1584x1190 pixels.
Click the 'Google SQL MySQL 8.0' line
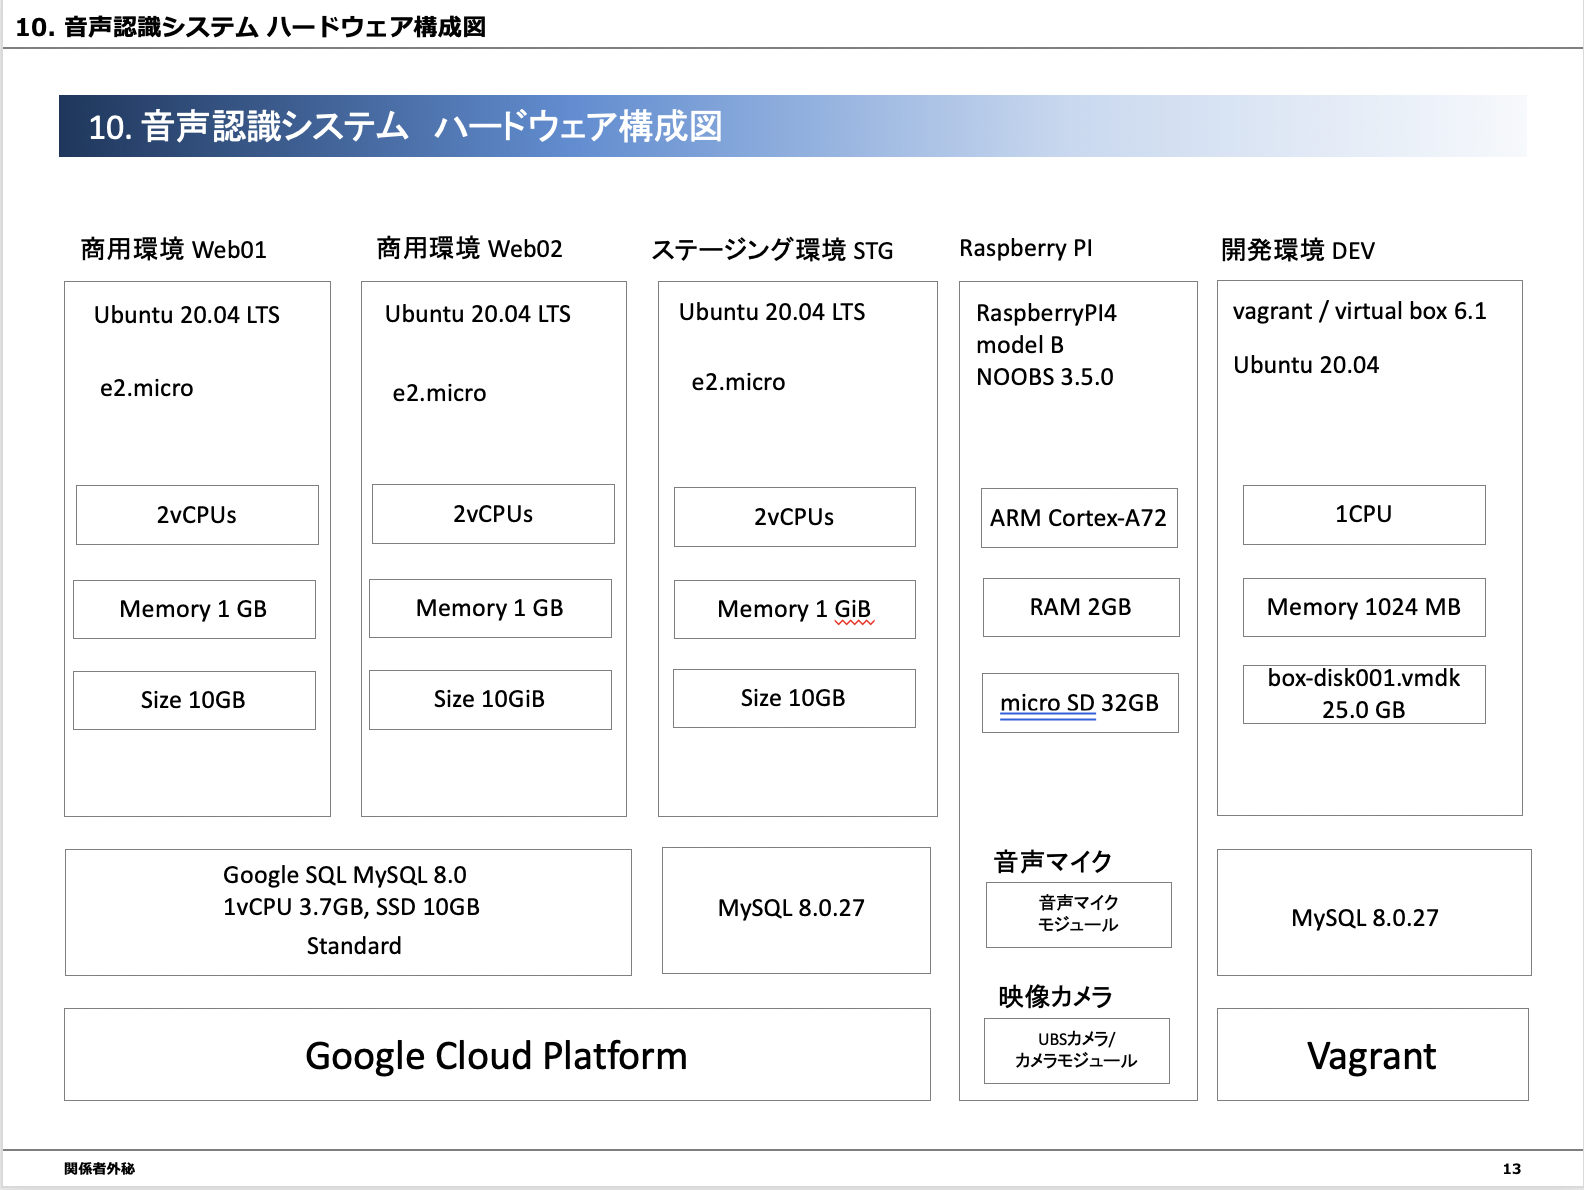(x=345, y=875)
